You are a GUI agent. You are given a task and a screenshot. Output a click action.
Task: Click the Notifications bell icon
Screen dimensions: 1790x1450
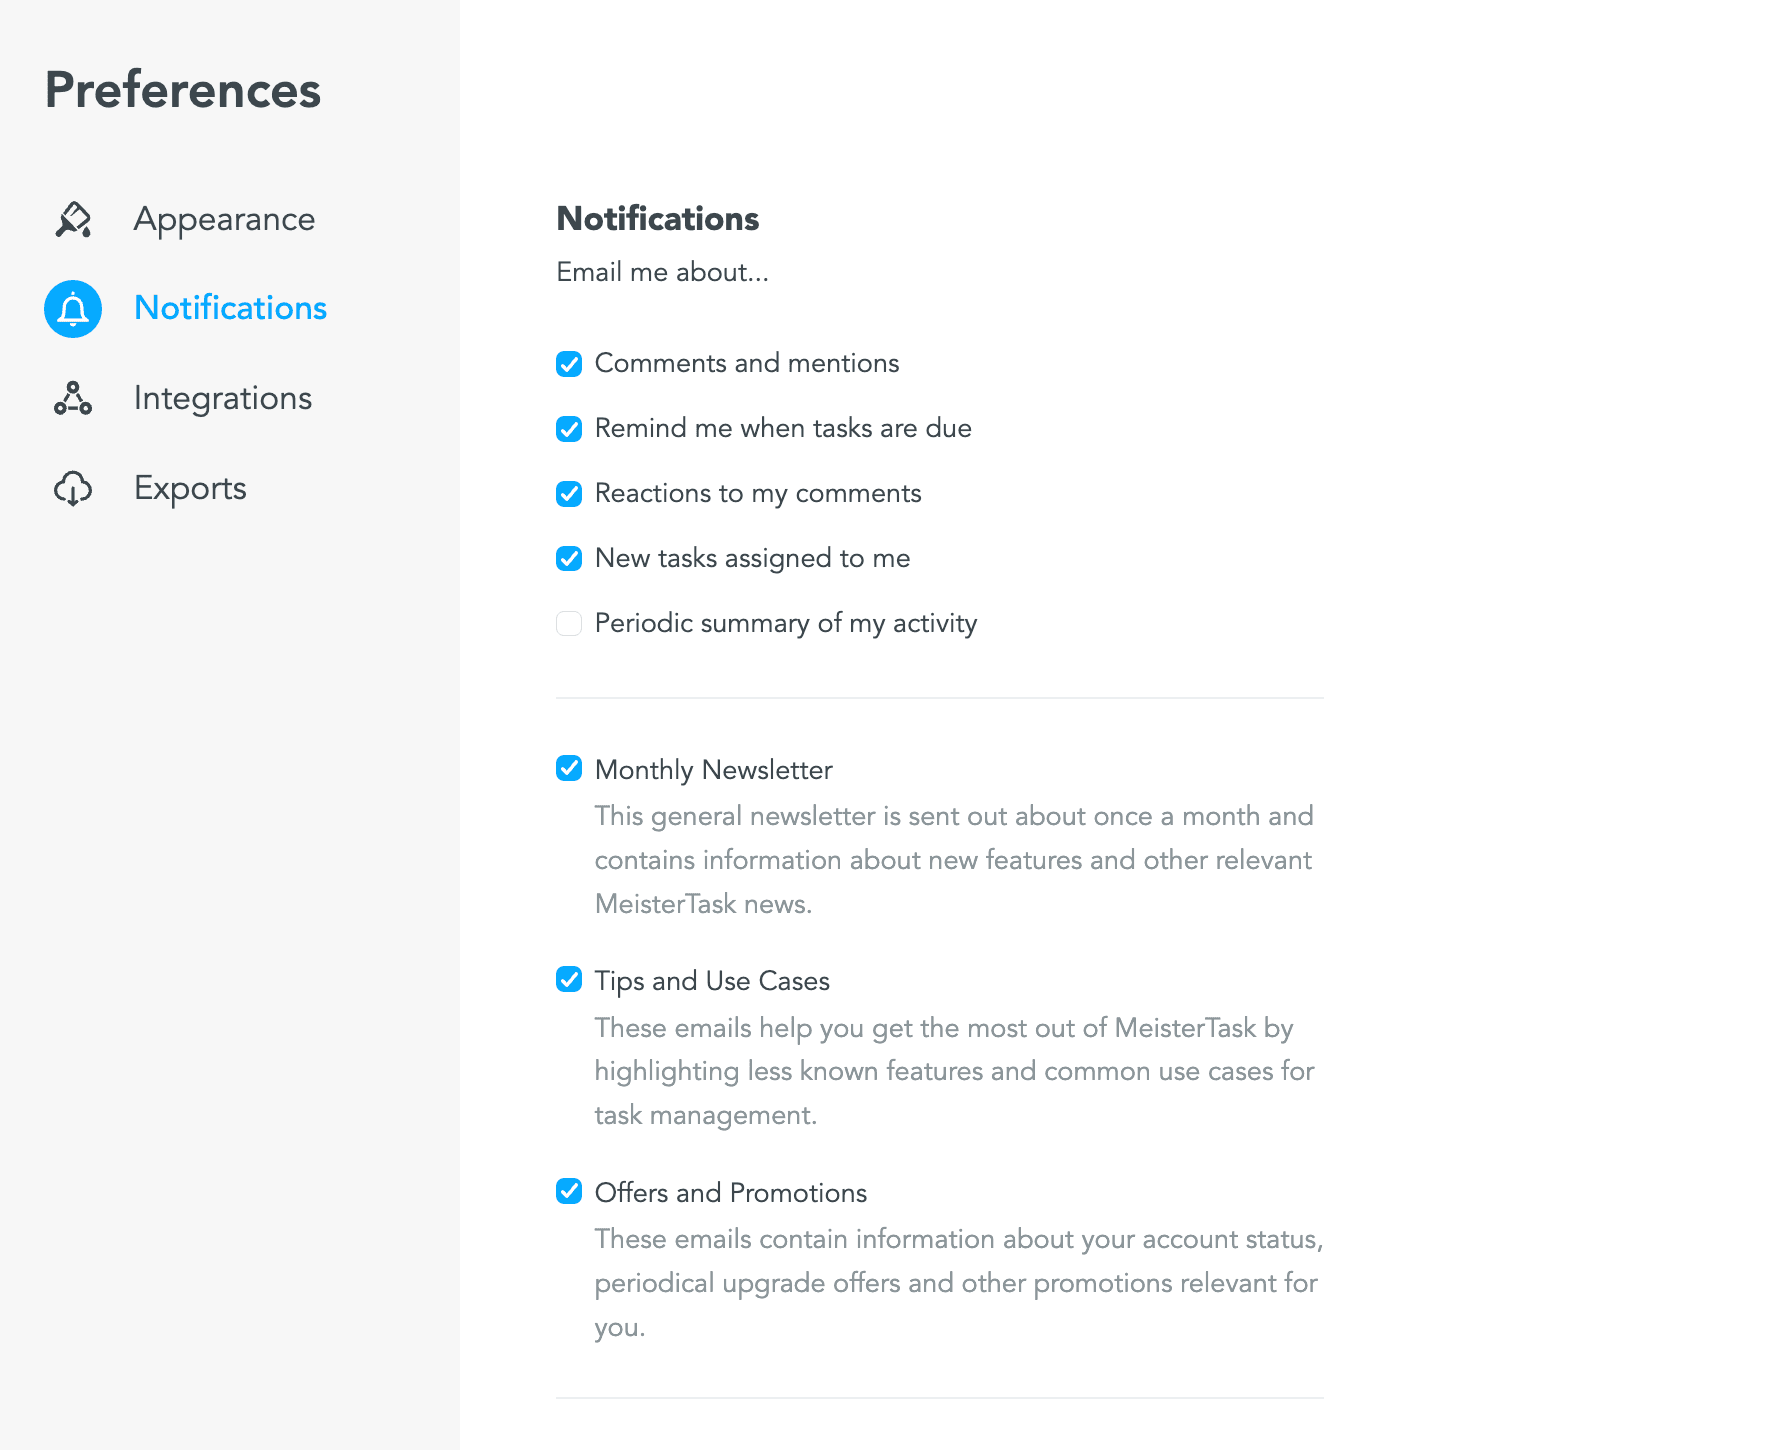coord(73,309)
